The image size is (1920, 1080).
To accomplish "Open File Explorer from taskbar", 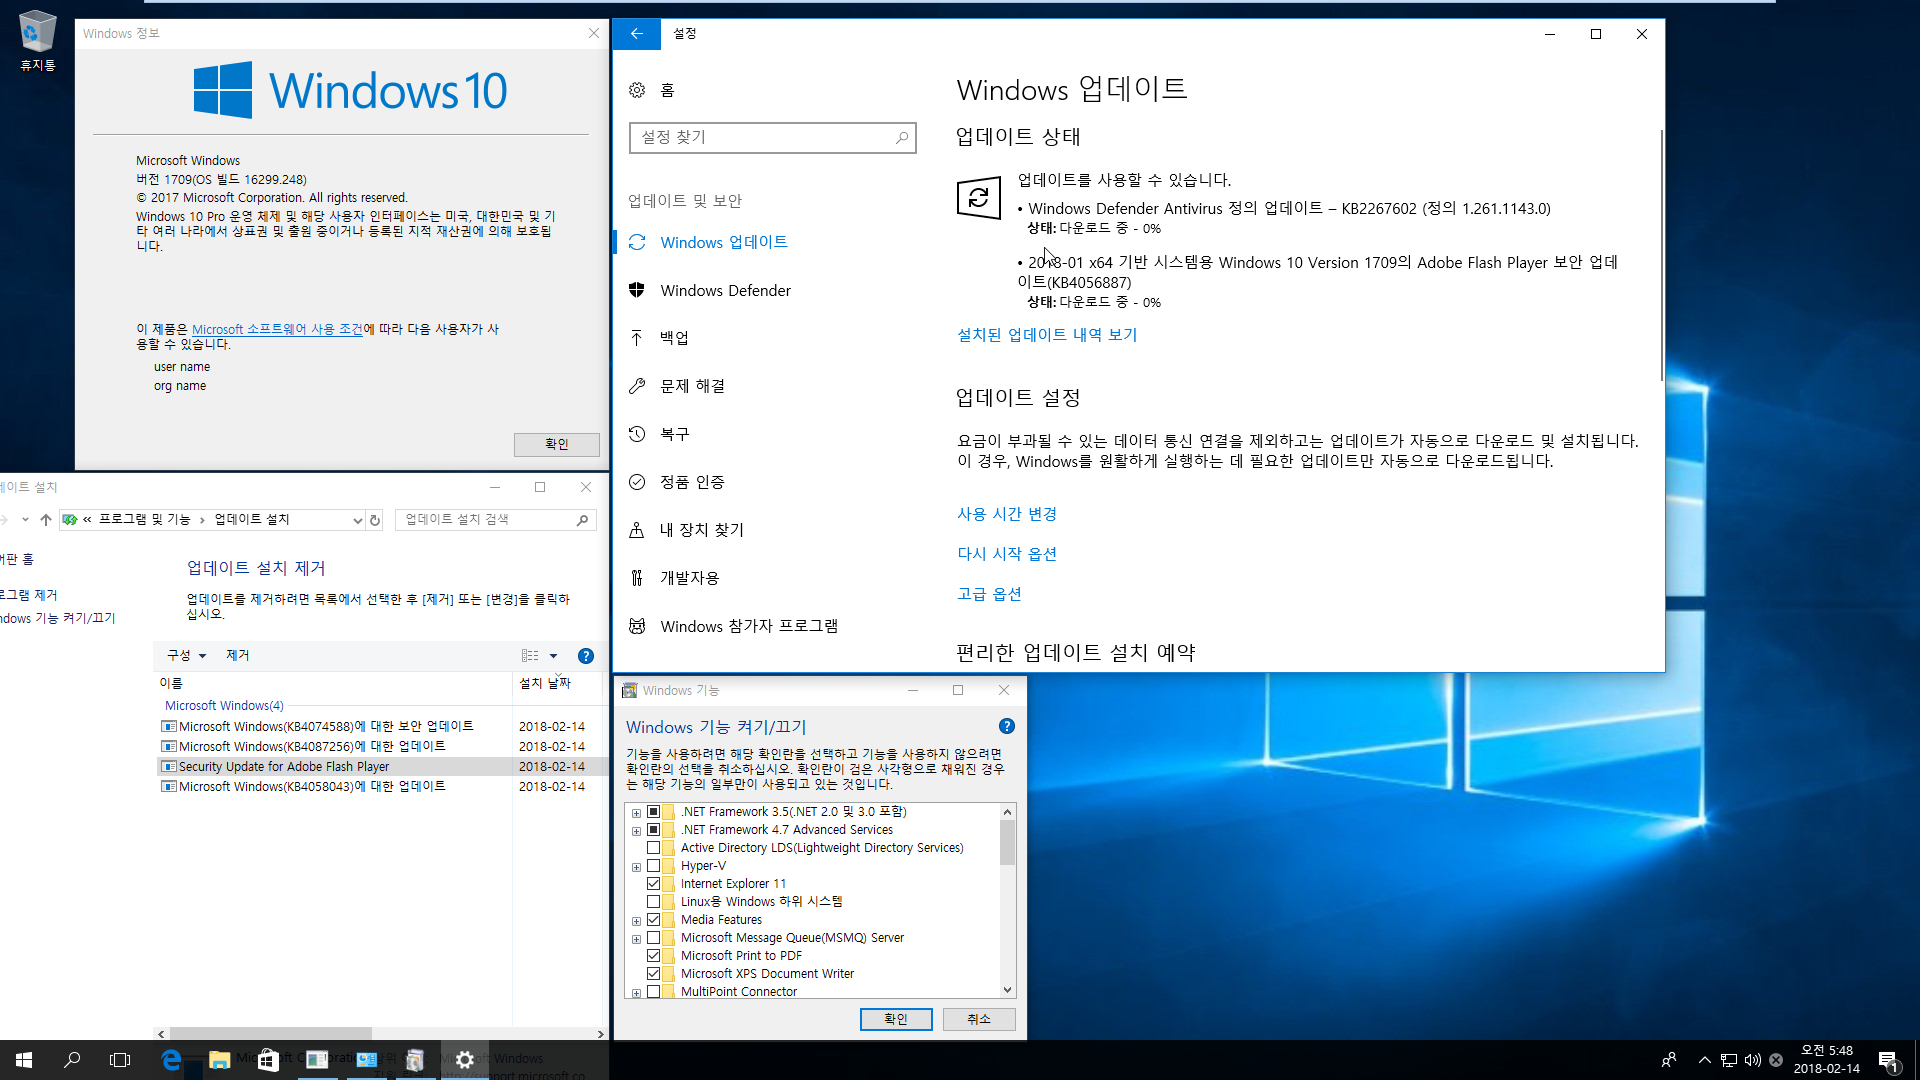I will (x=219, y=1060).
